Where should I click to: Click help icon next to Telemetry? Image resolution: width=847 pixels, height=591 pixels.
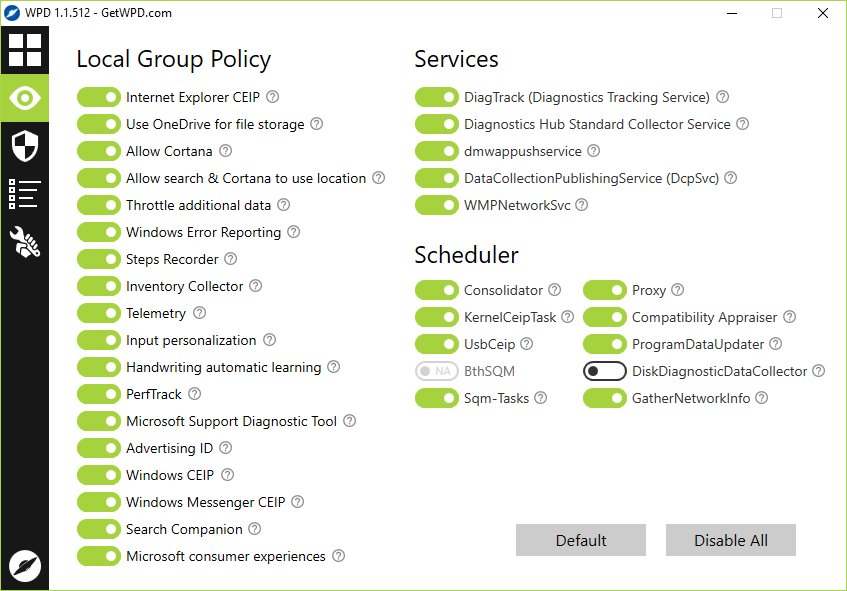200,313
